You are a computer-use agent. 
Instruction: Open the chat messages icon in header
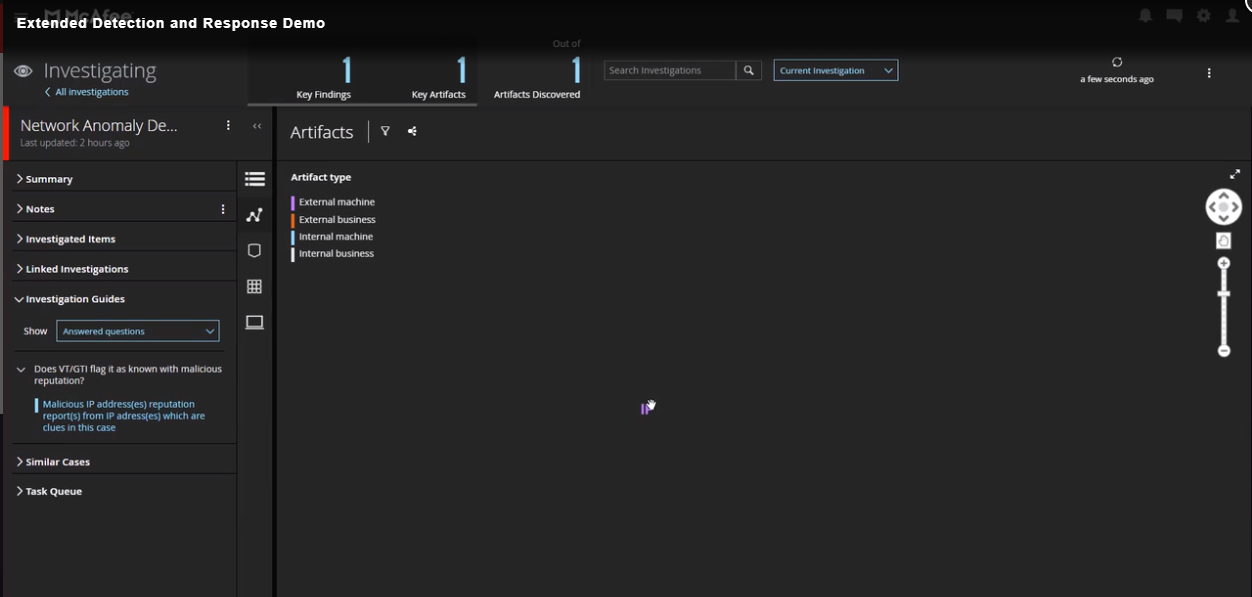(1174, 16)
